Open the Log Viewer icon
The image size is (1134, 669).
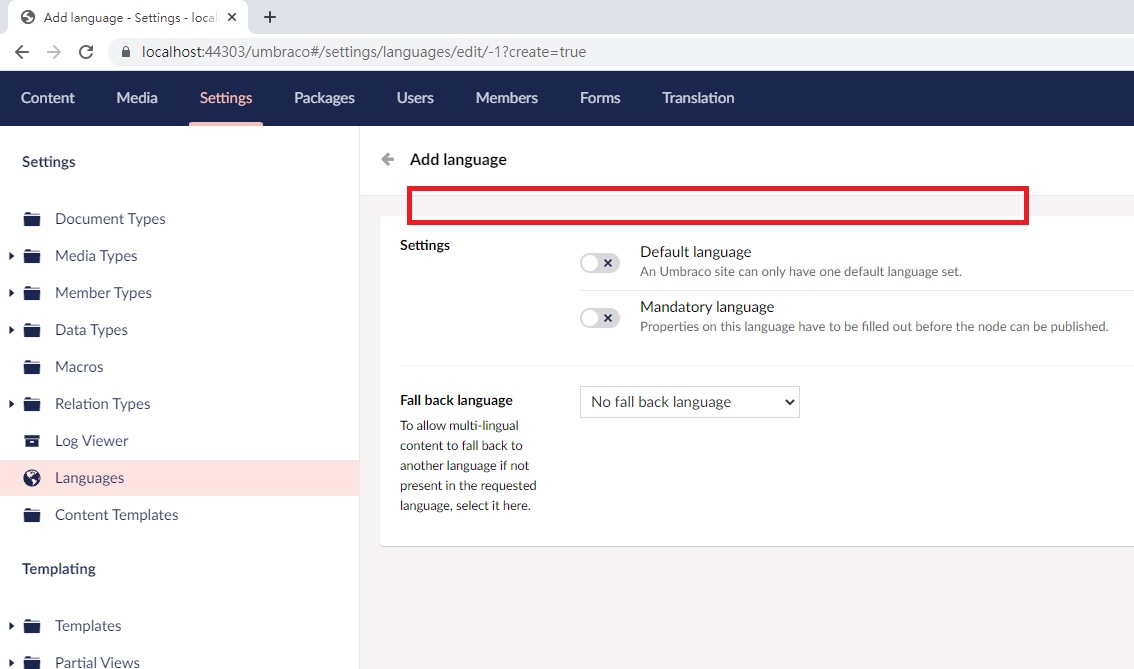pos(31,440)
